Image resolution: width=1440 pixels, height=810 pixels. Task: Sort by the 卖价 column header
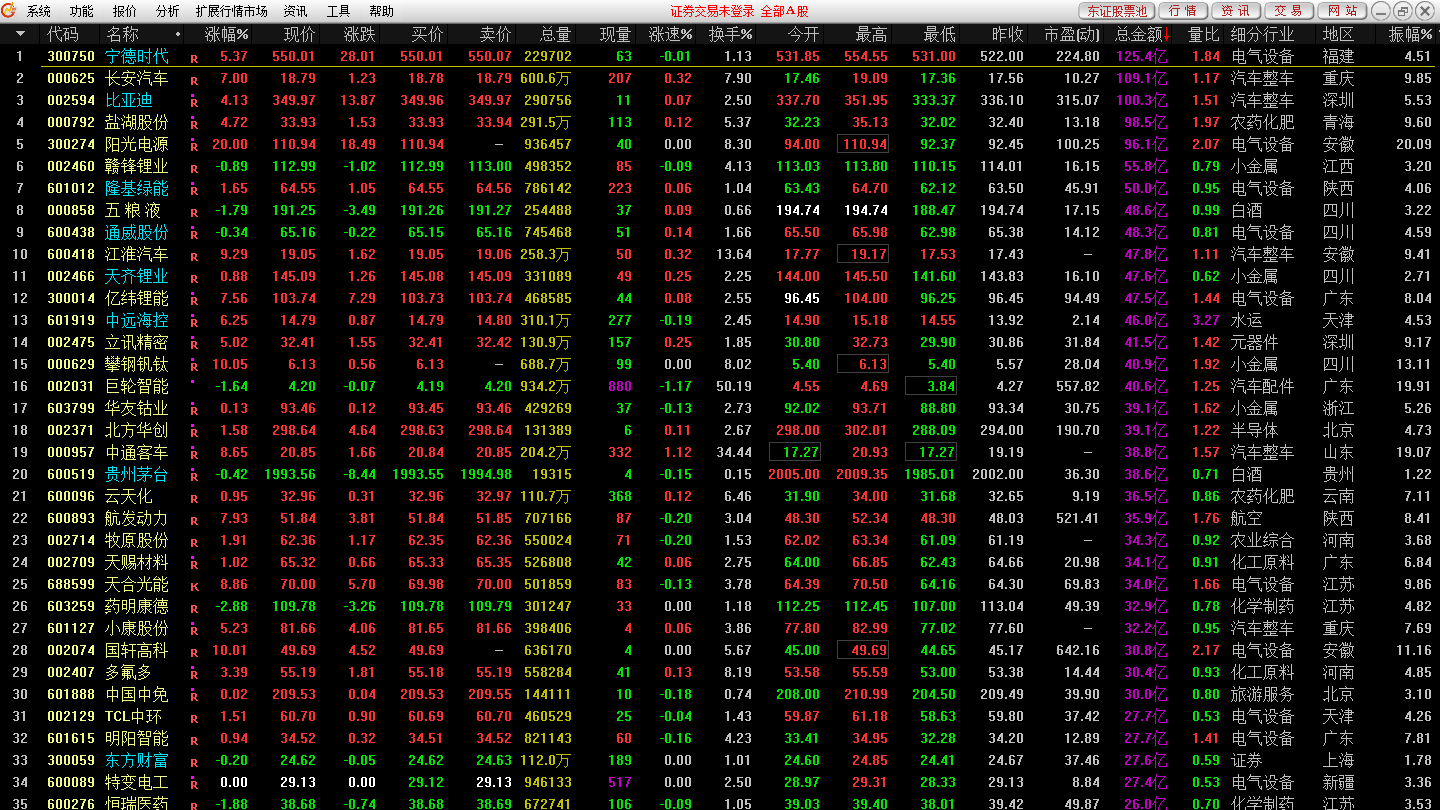[x=494, y=34]
